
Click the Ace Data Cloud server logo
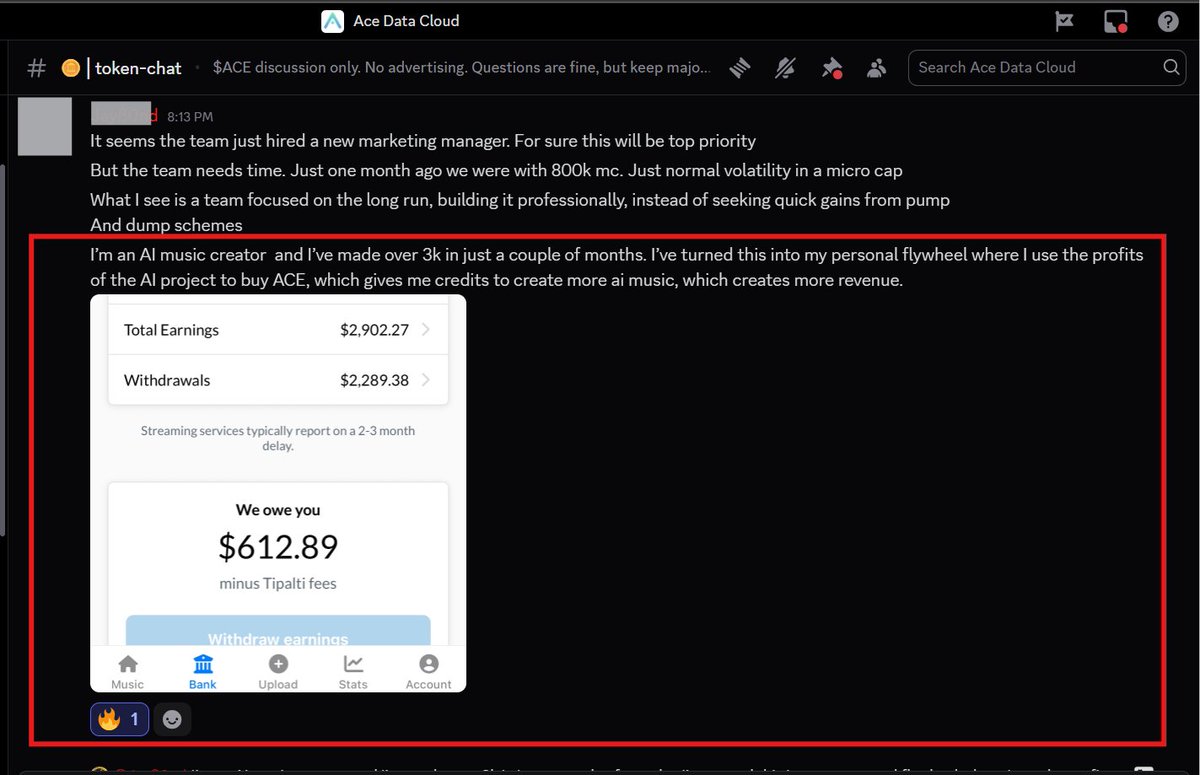coord(333,20)
